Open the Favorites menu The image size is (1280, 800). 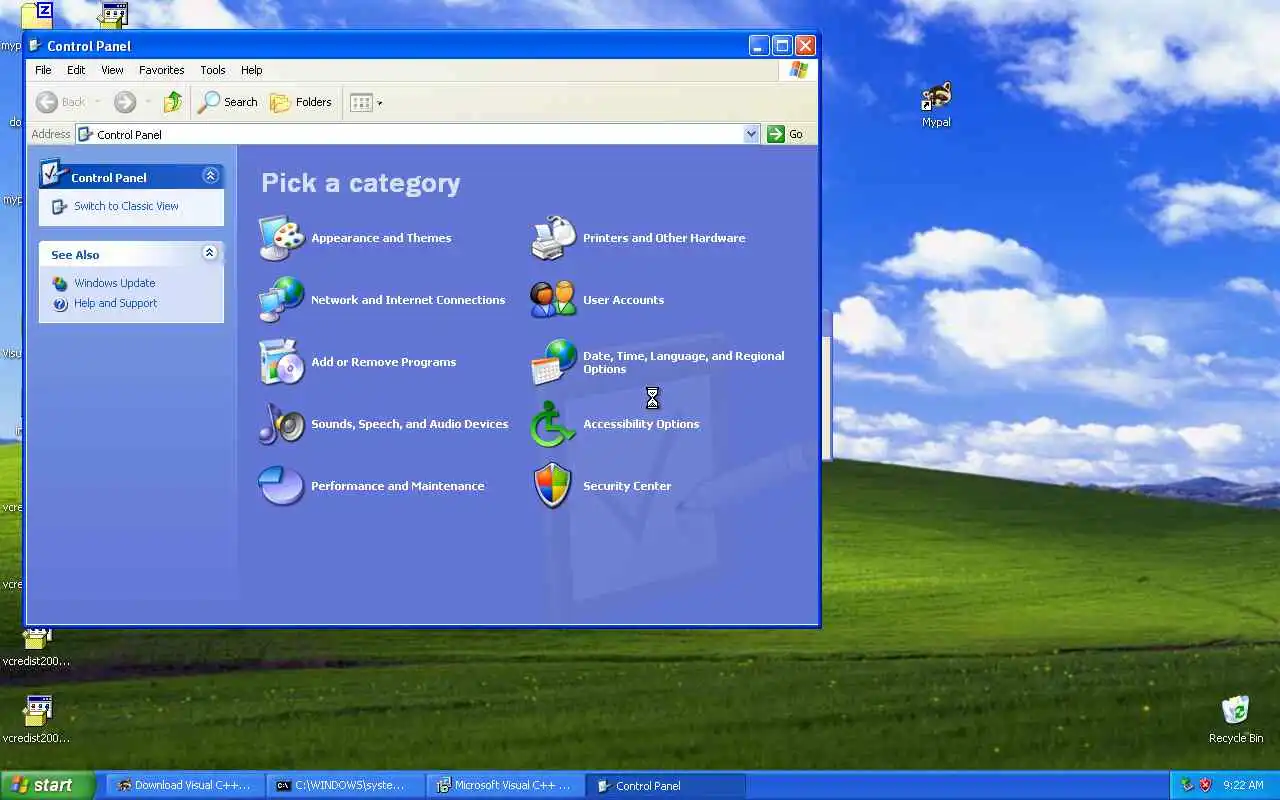161,70
